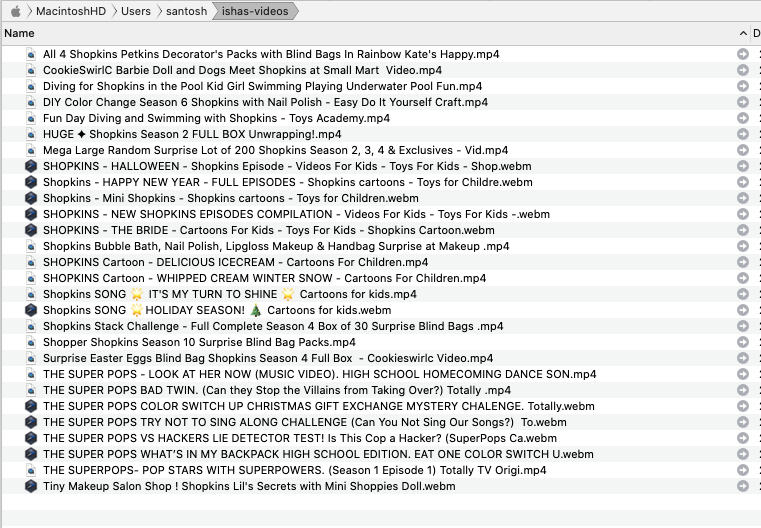
Task: Click arrow button for WHIPPED CREAM WINTER SNOW row
Action: point(743,279)
